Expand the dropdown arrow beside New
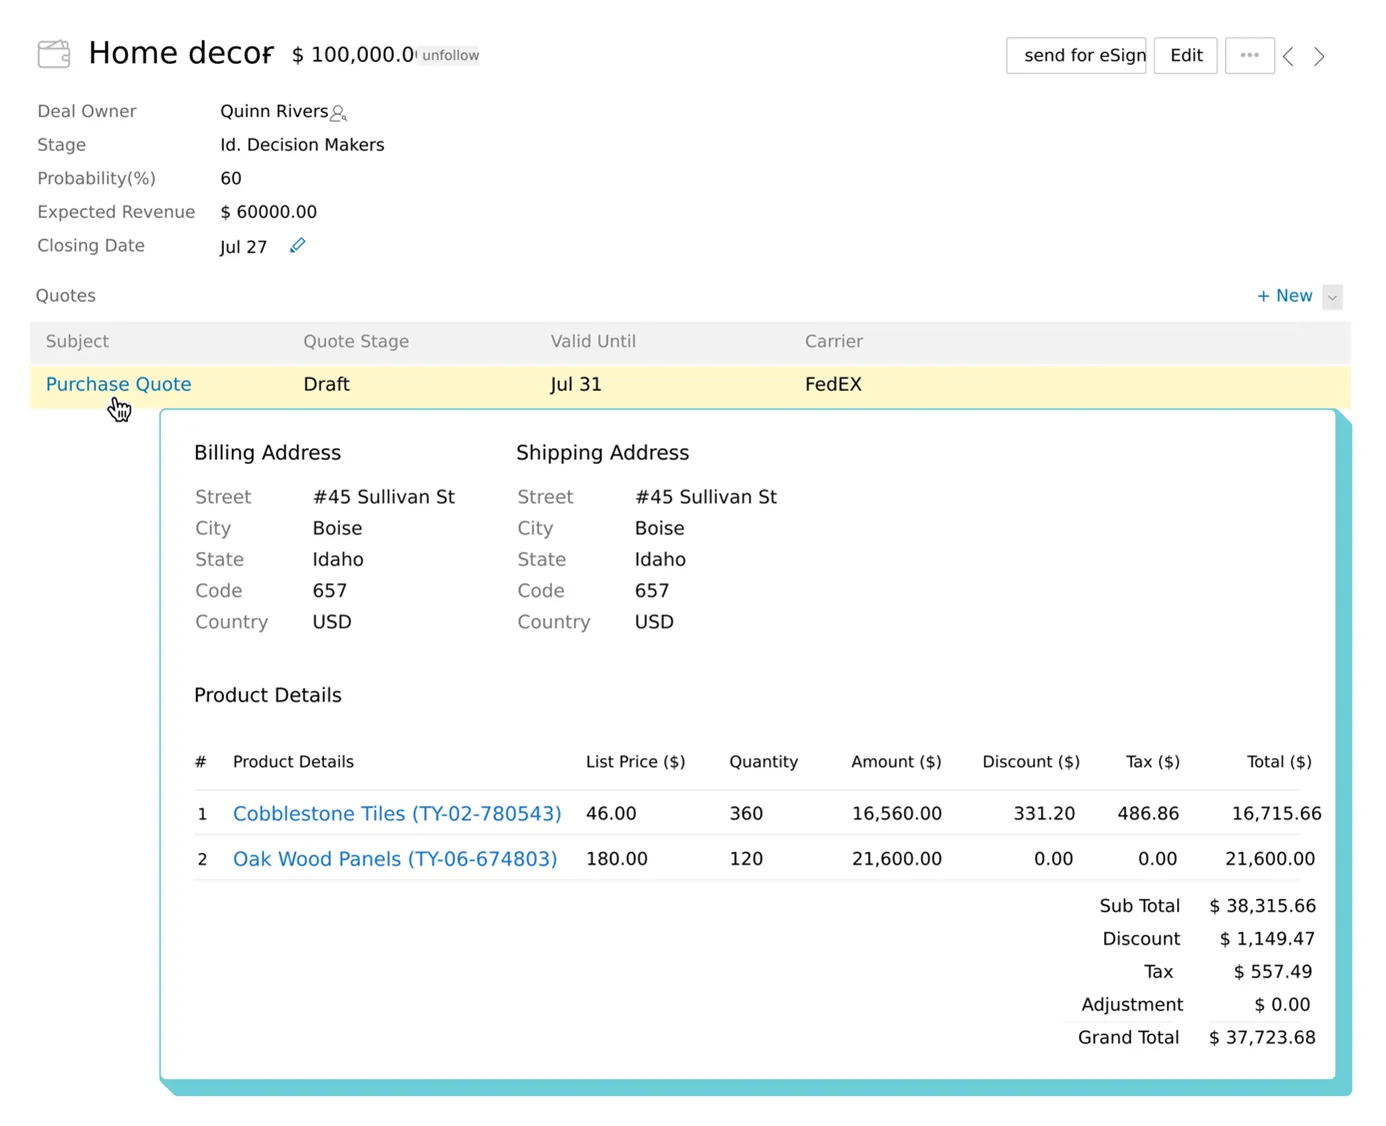The width and height of the screenshot is (1386, 1126). tap(1332, 297)
